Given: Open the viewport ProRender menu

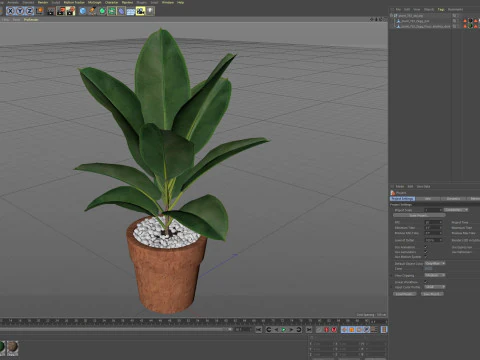Looking at the screenshot, I should (x=31, y=20).
